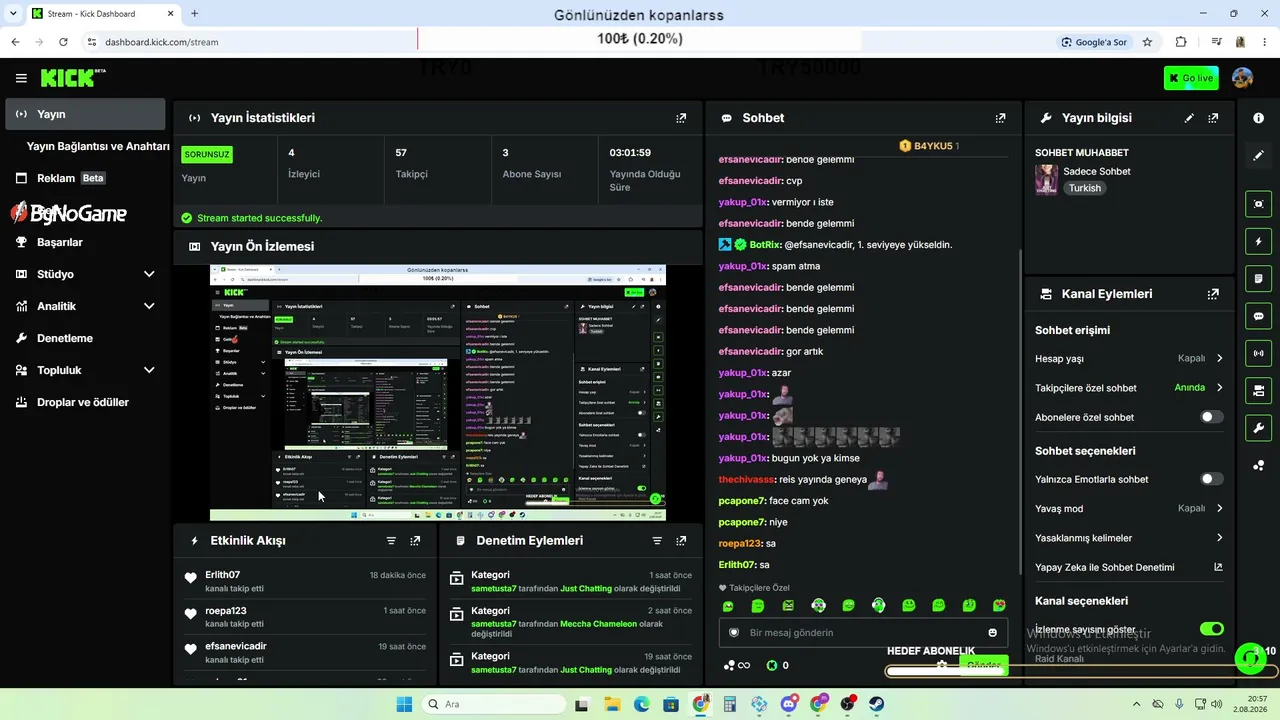
Task: Toggle the stream stats broadcast widget in right rail
Action: (1258, 353)
